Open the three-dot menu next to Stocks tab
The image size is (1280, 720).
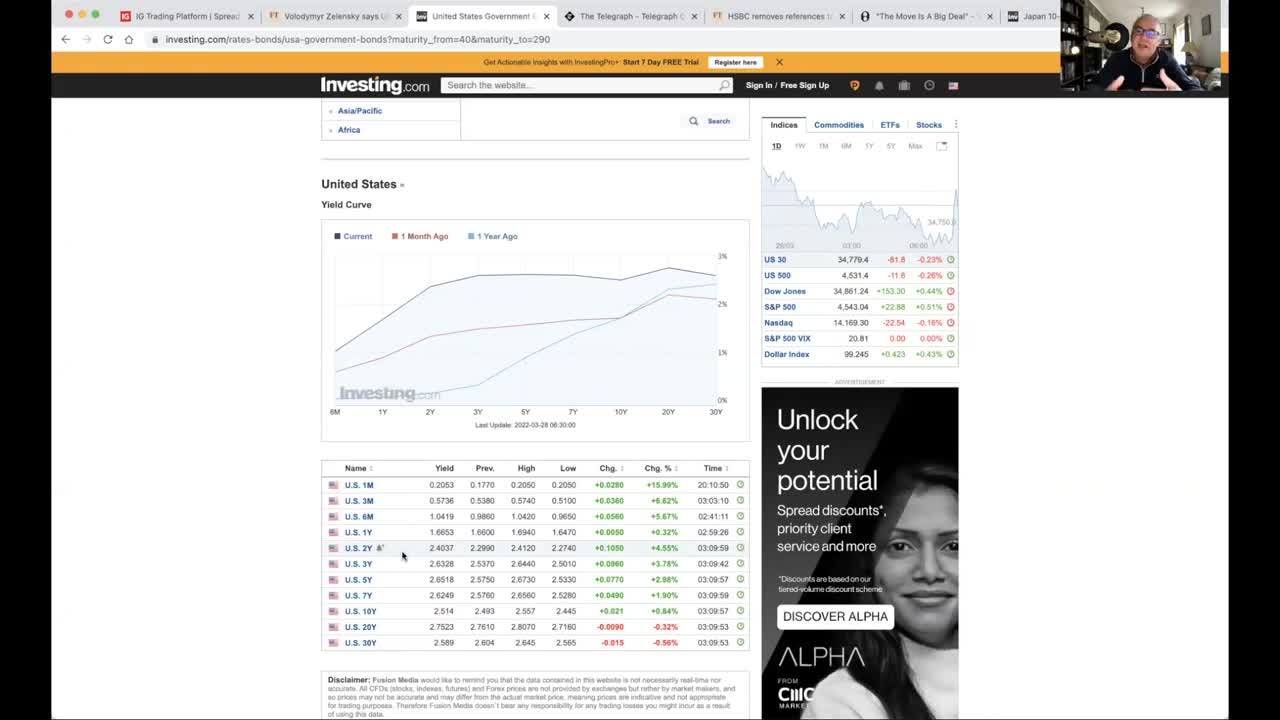(955, 125)
